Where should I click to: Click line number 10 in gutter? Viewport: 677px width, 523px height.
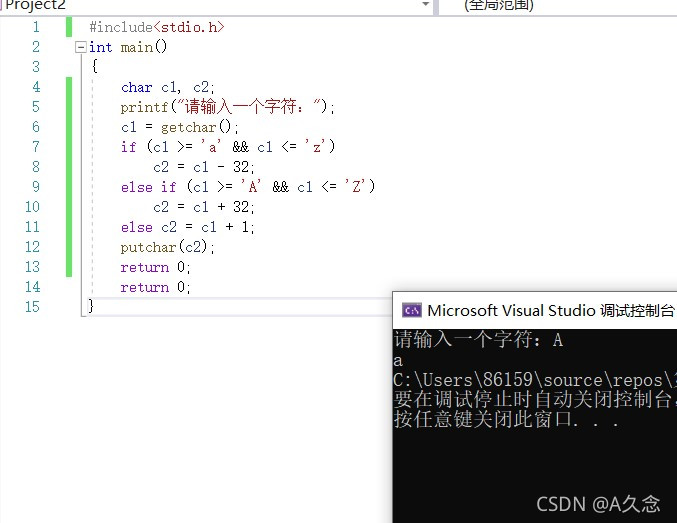[x=32, y=207]
